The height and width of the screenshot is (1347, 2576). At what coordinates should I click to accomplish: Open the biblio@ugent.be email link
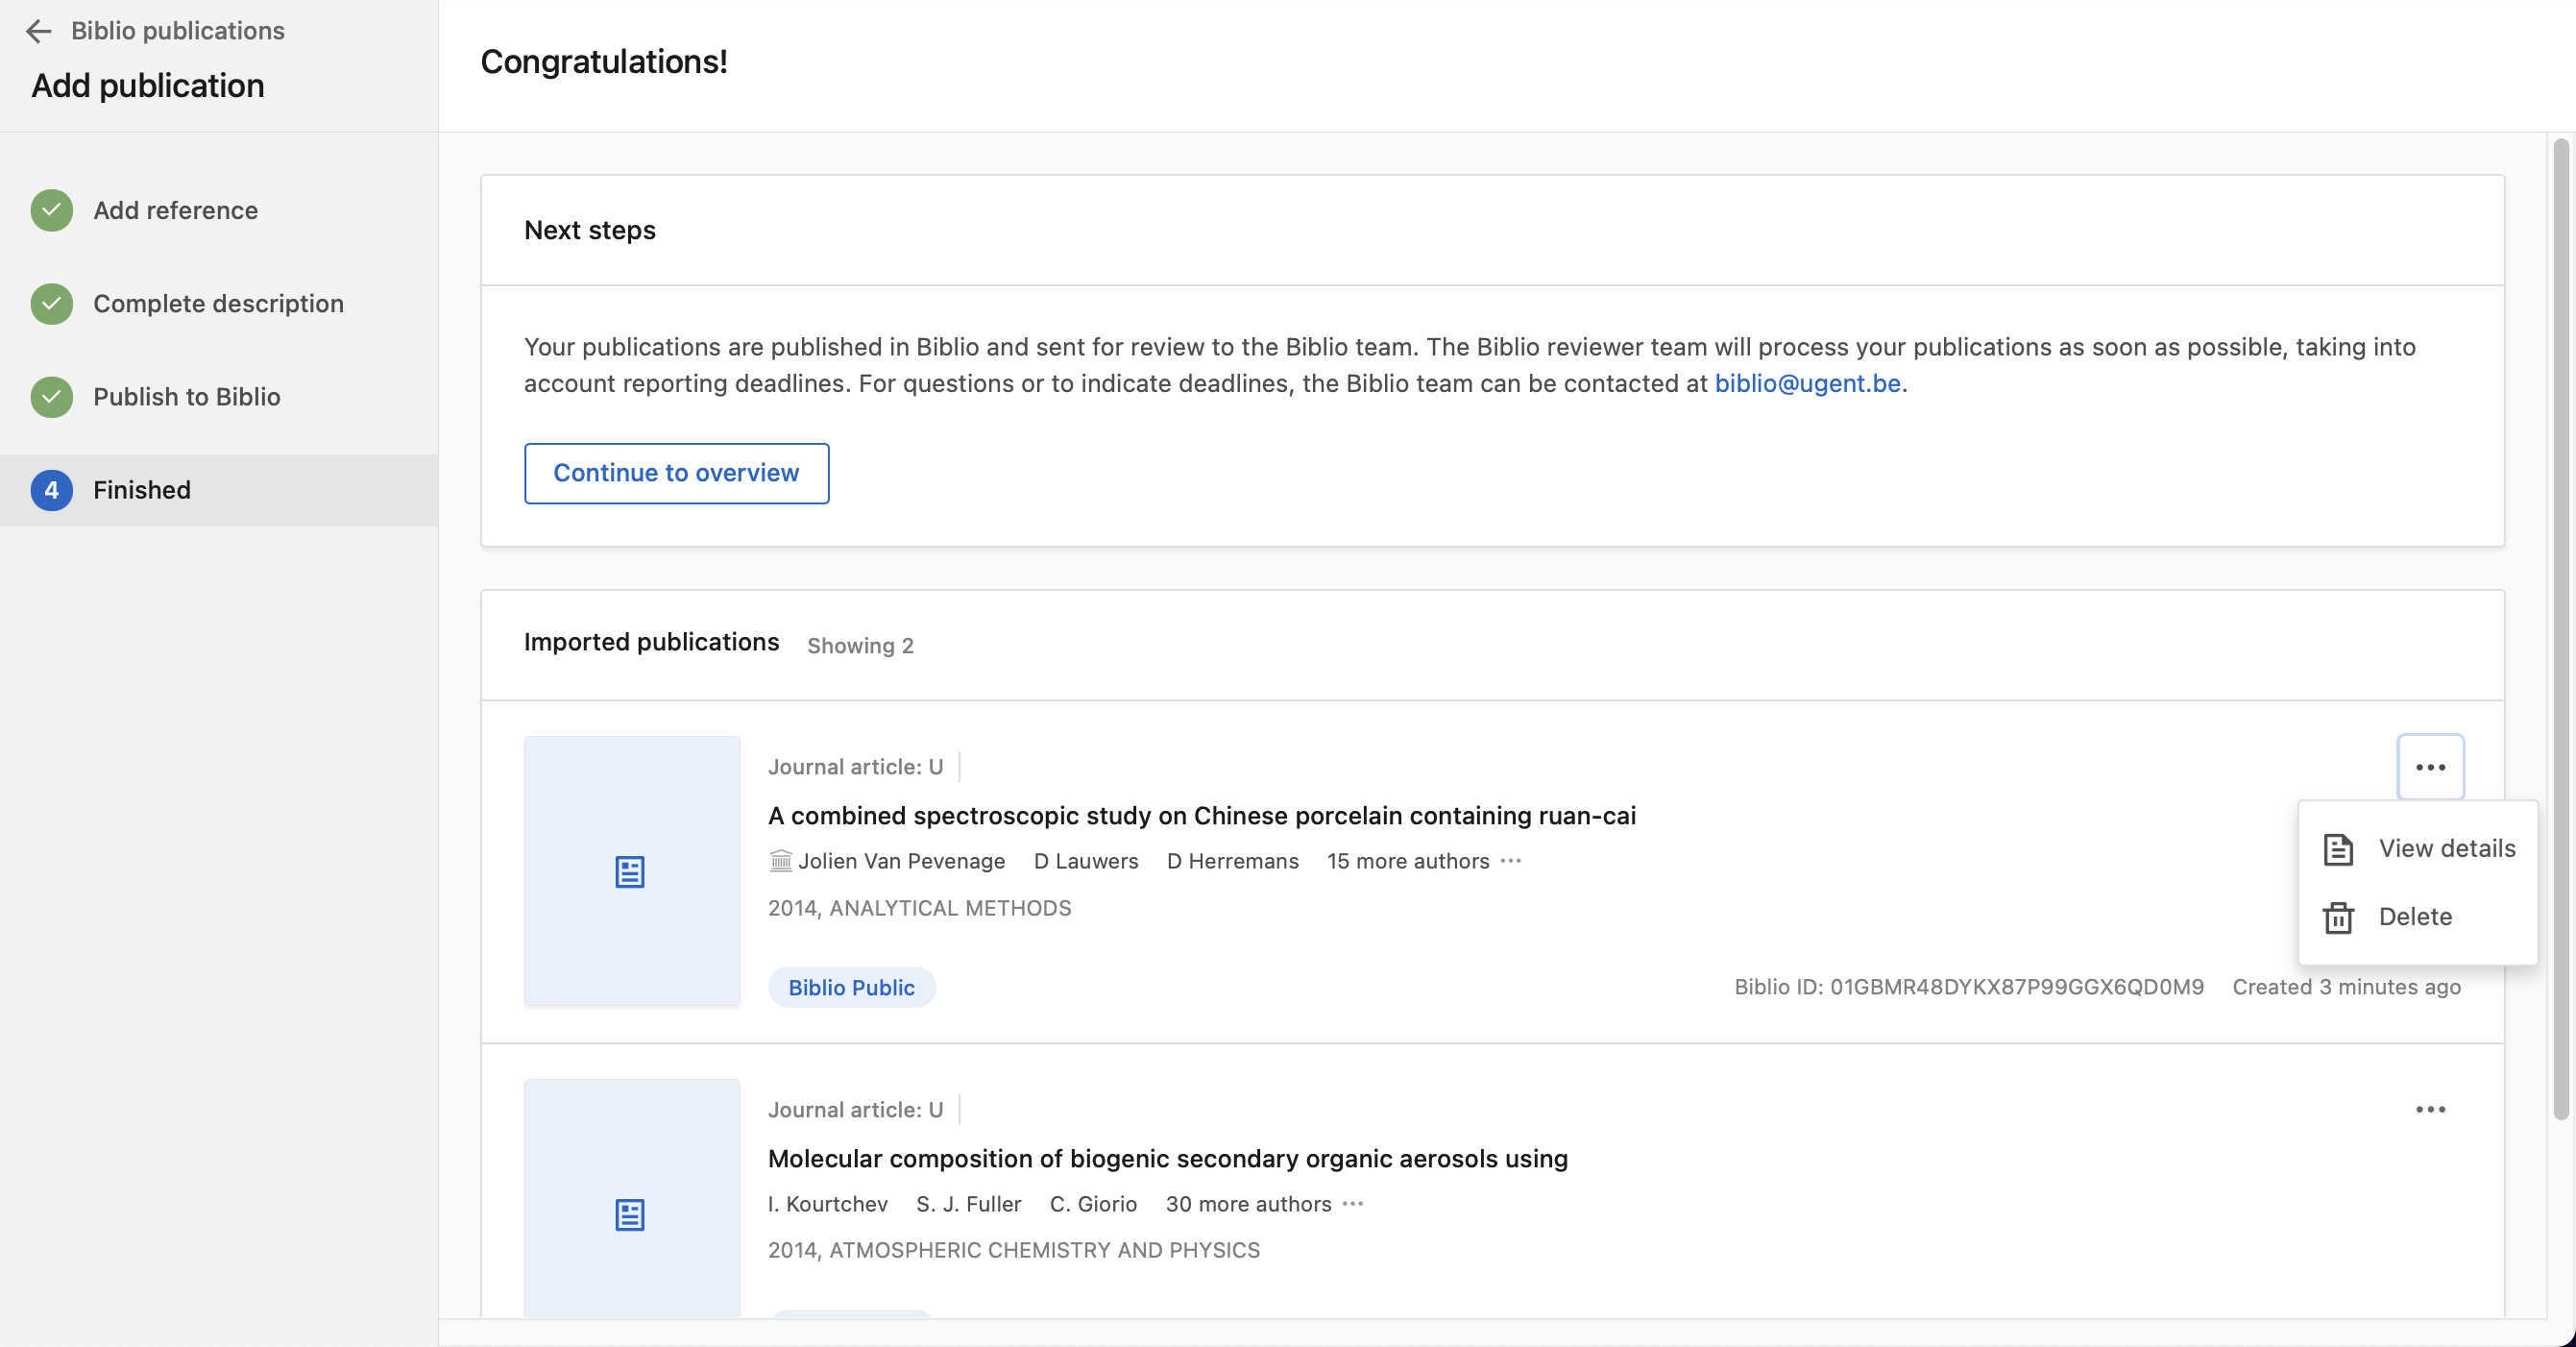1806,383
